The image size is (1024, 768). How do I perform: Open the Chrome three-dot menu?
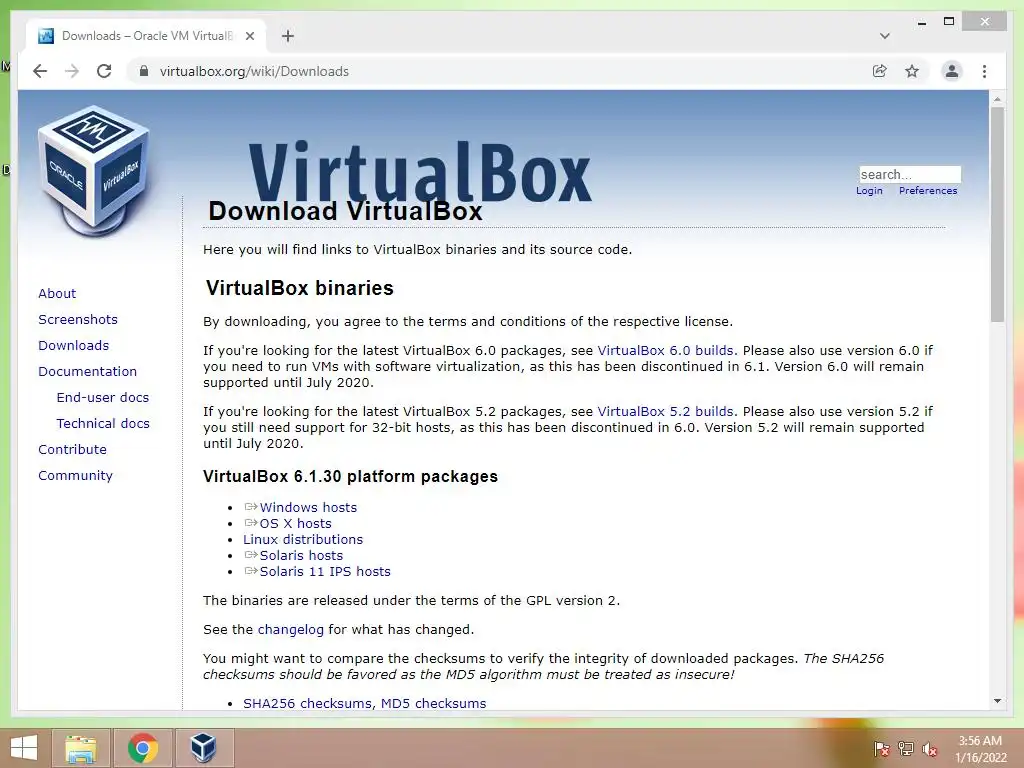click(984, 71)
